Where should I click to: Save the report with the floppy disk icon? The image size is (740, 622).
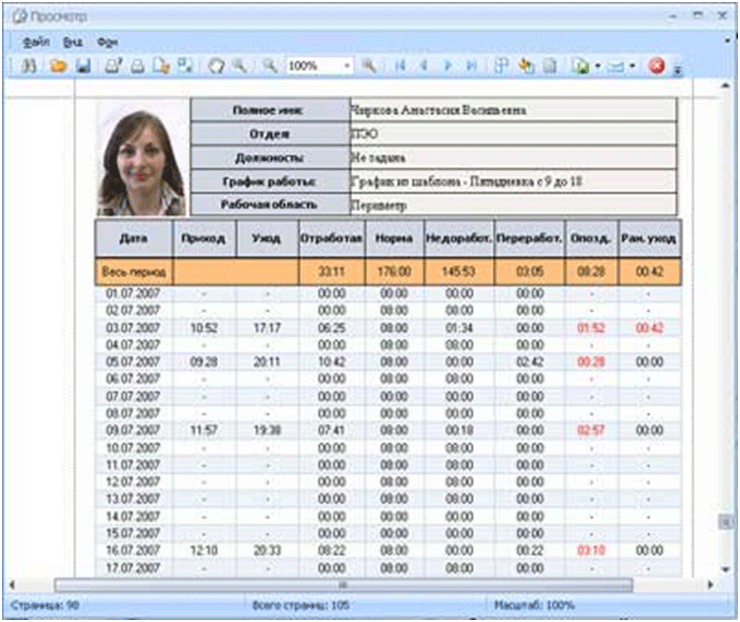[83, 66]
